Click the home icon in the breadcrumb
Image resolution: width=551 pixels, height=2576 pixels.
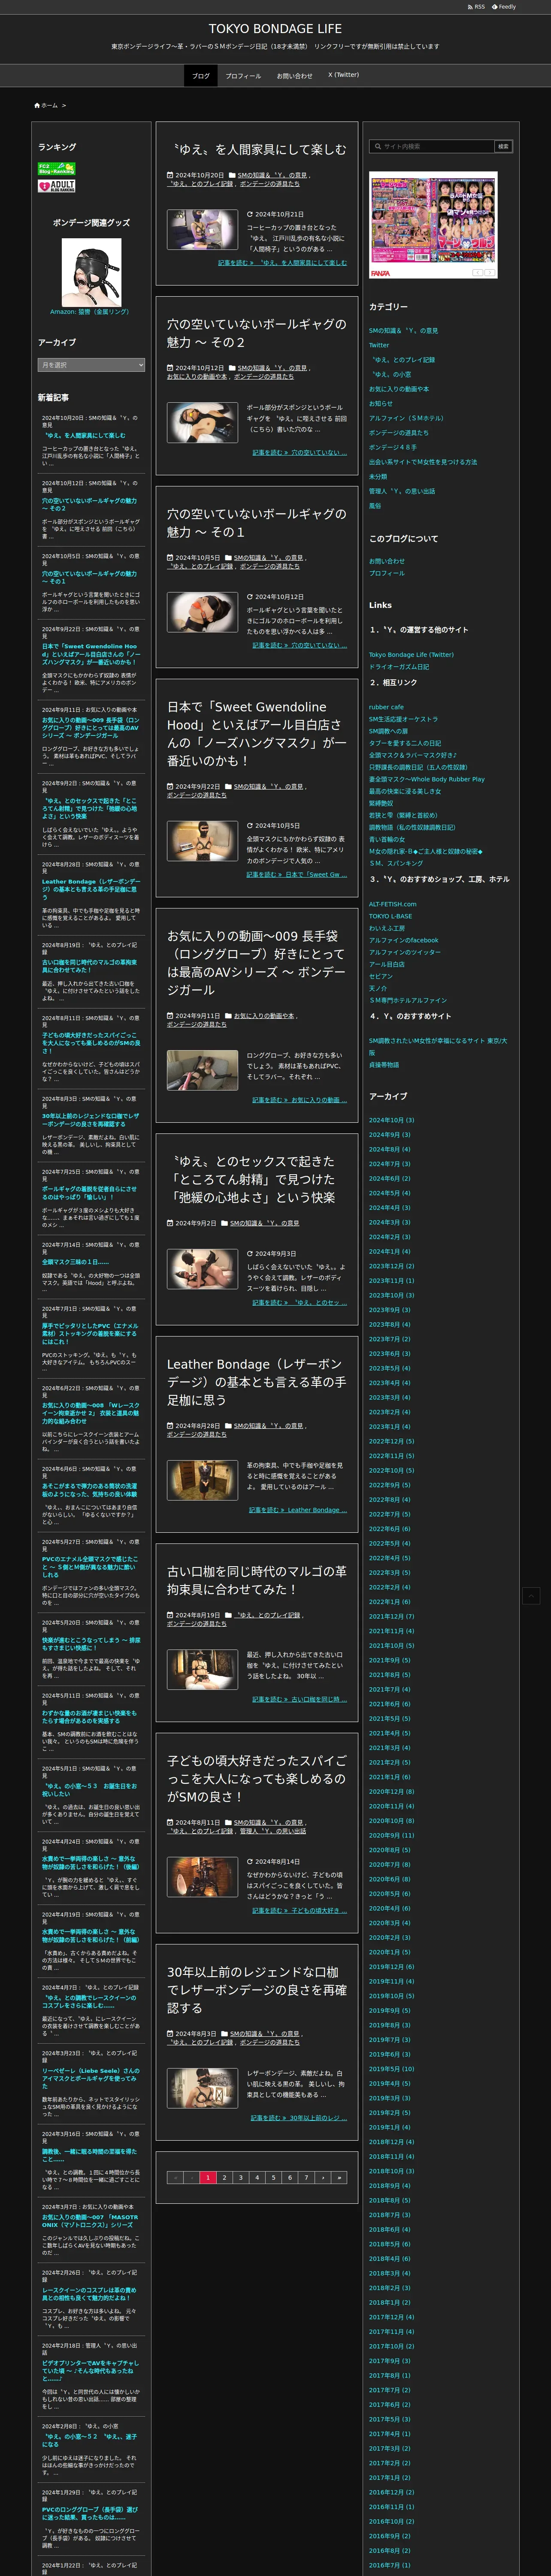37,105
